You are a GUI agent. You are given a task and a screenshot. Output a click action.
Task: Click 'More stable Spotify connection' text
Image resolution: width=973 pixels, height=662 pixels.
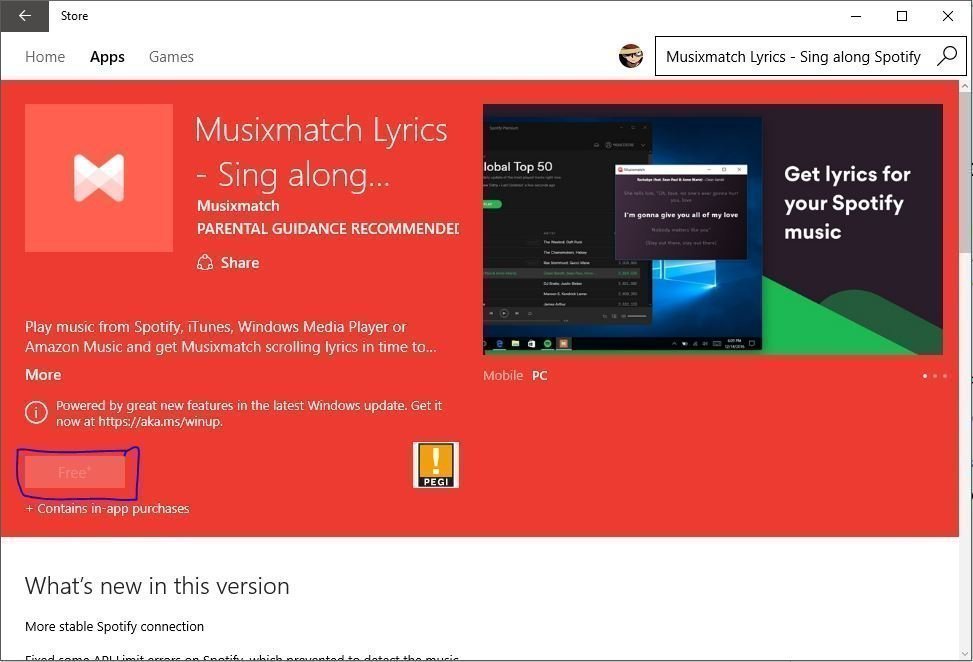114,627
